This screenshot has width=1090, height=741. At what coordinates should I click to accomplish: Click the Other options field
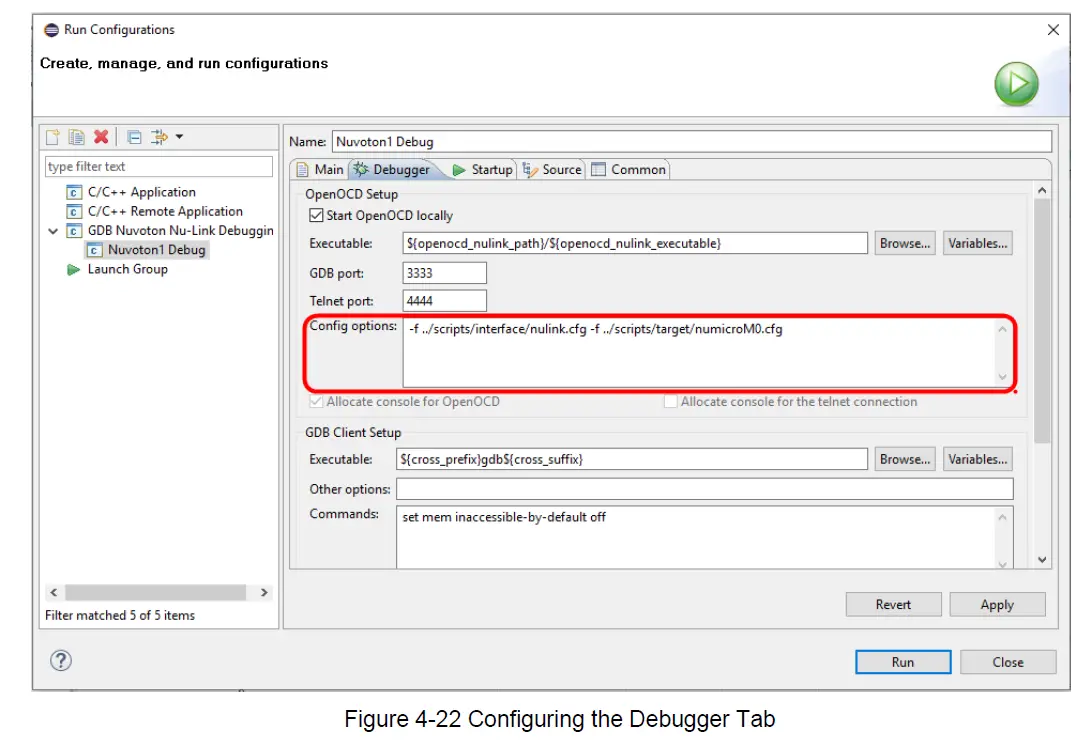pos(705,489)
